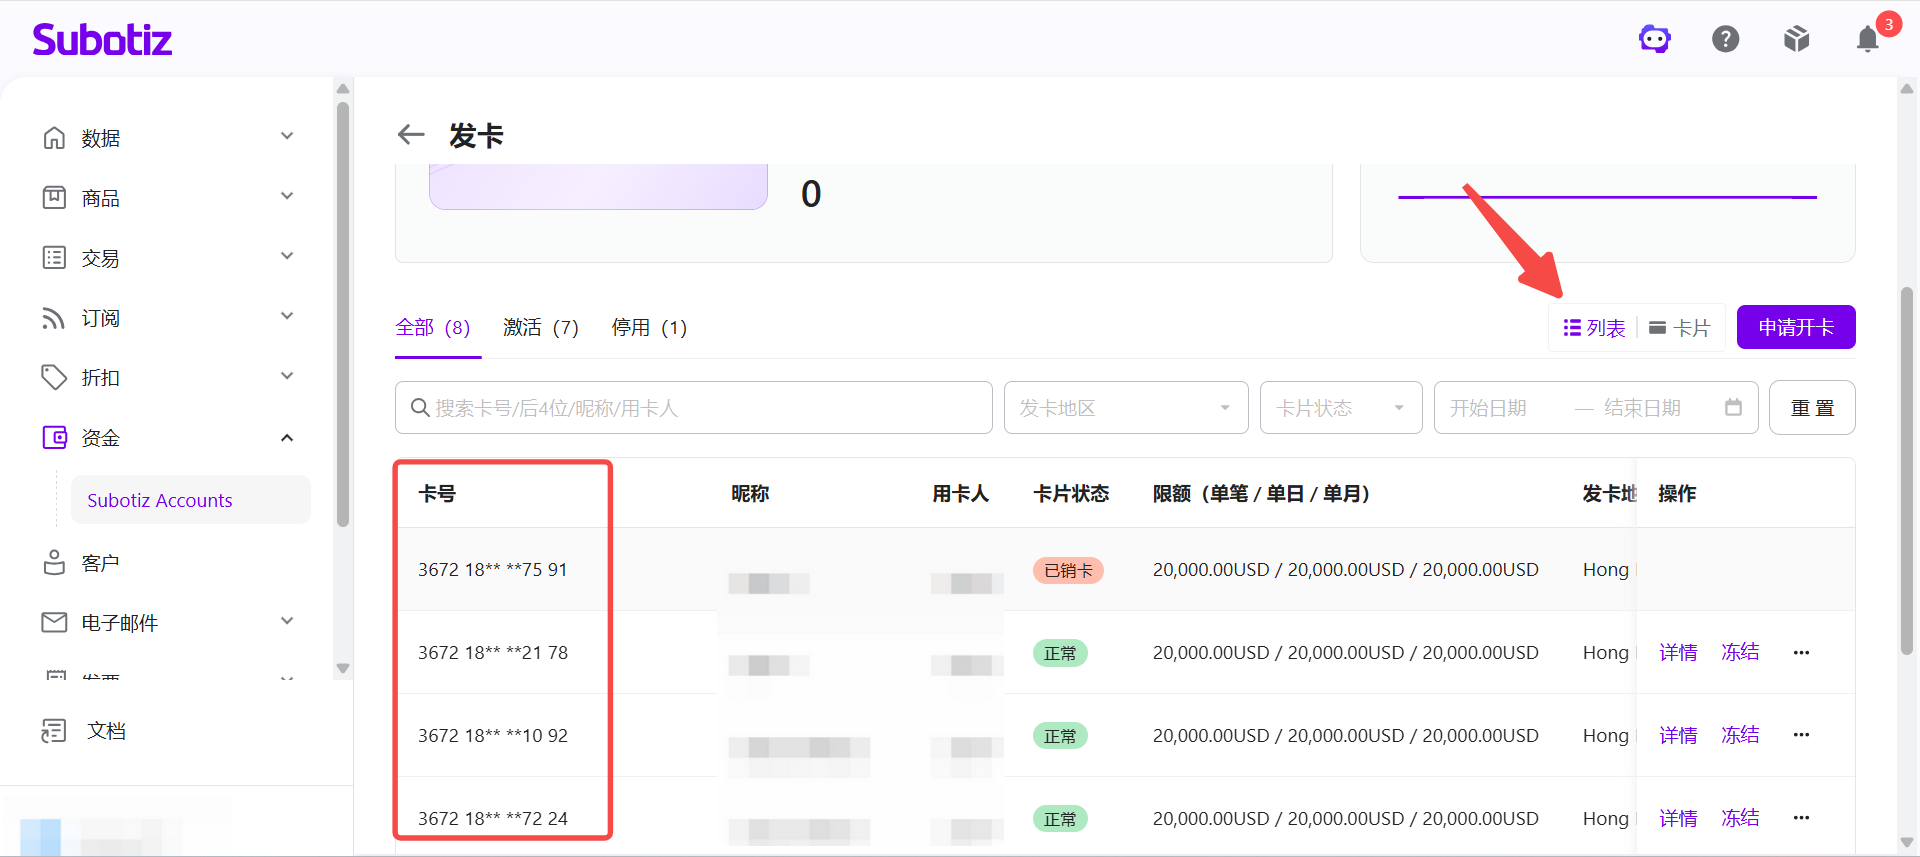The image size is (1920, 857).
Task: Click the main page vertical scrollbar thumb
Action: (x=1906, y=471)
